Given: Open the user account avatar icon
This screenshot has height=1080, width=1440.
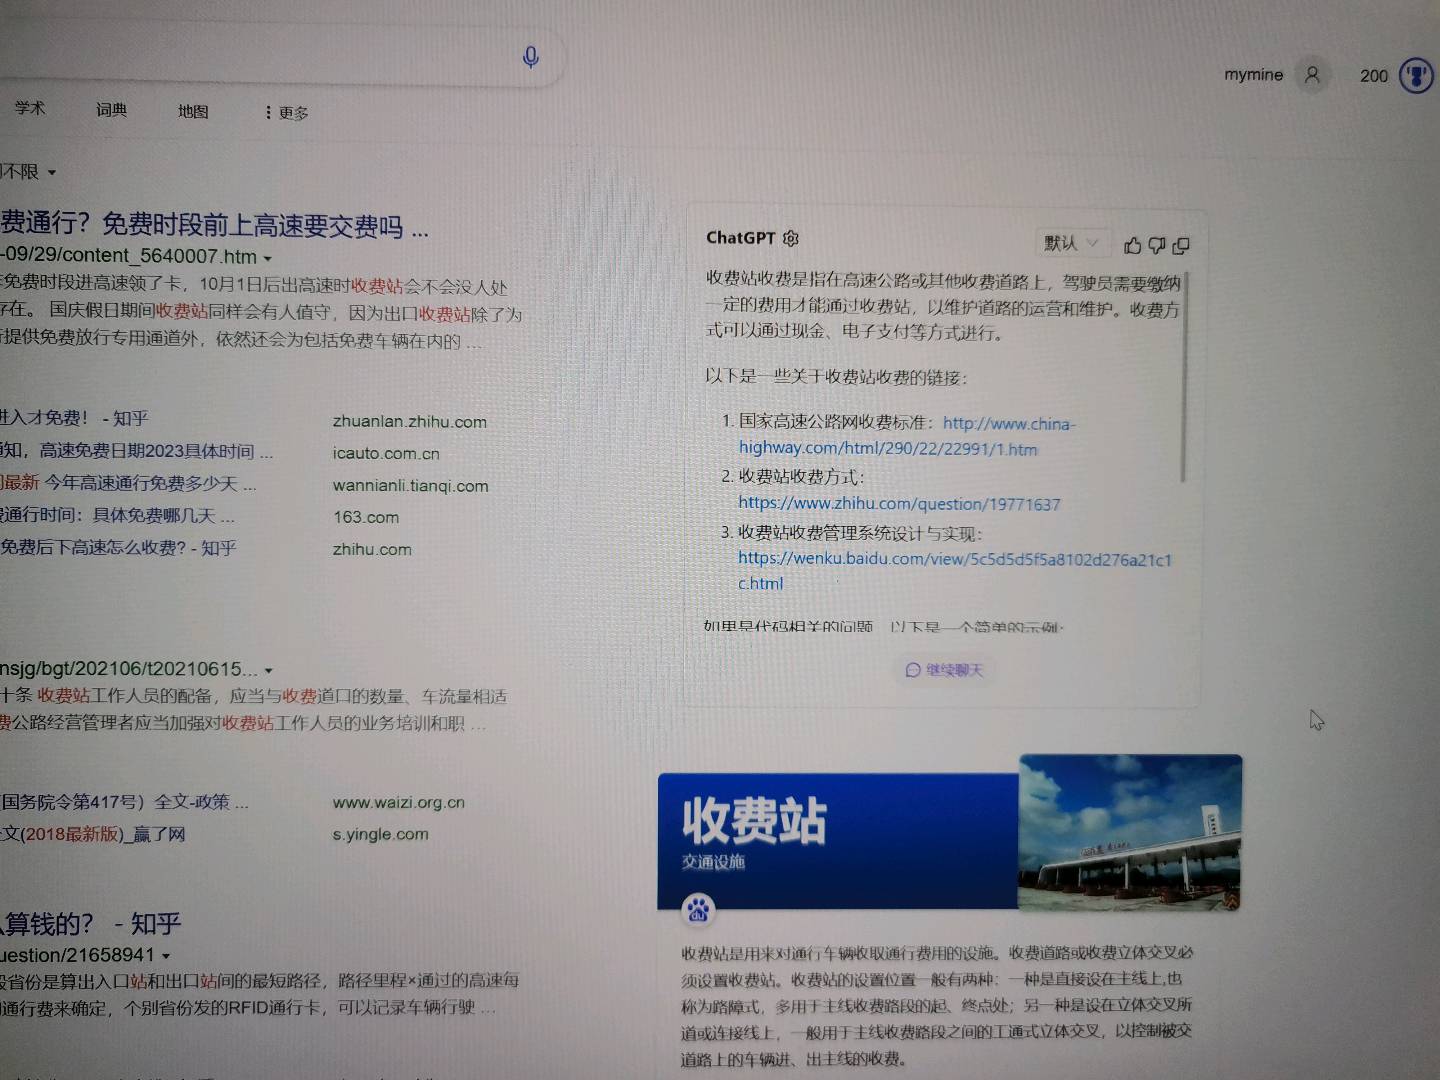Looking at the screenshot, I should click(1312, 75).
